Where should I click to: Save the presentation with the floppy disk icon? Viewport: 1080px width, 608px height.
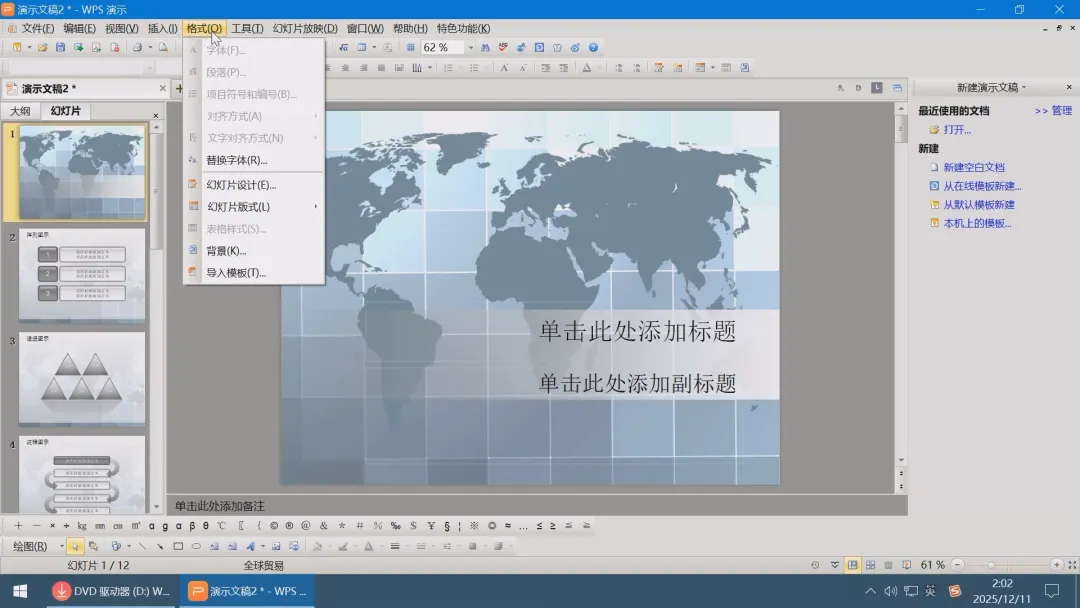click(61, 48)
